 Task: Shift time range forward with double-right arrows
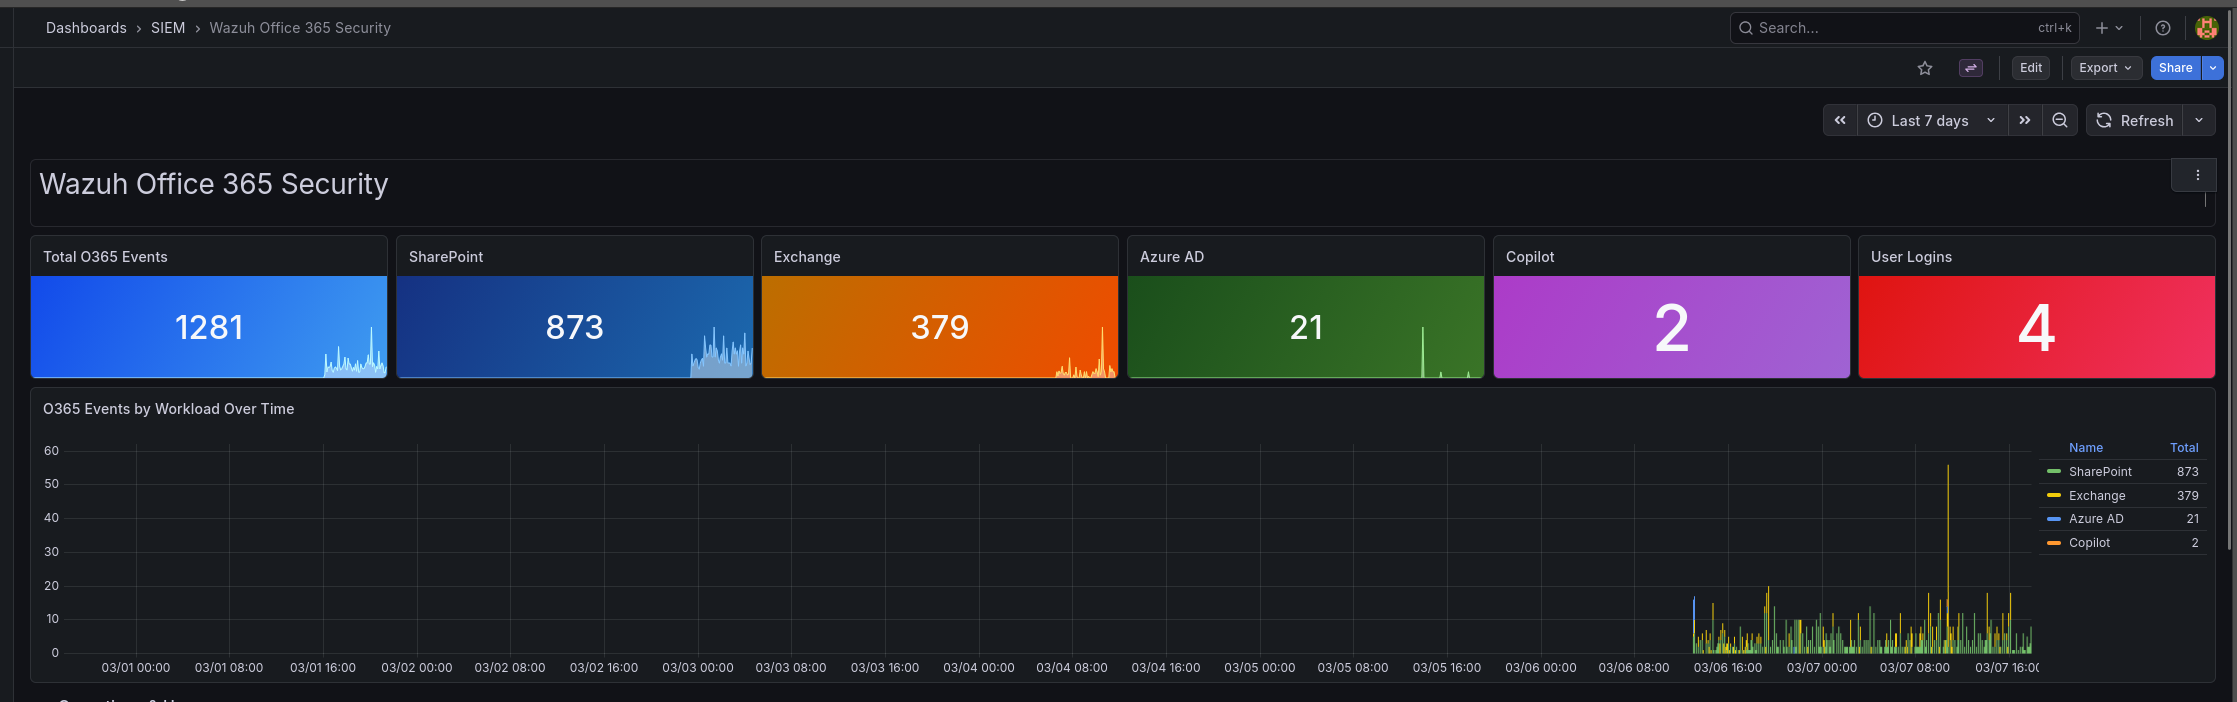[2025, 120]
